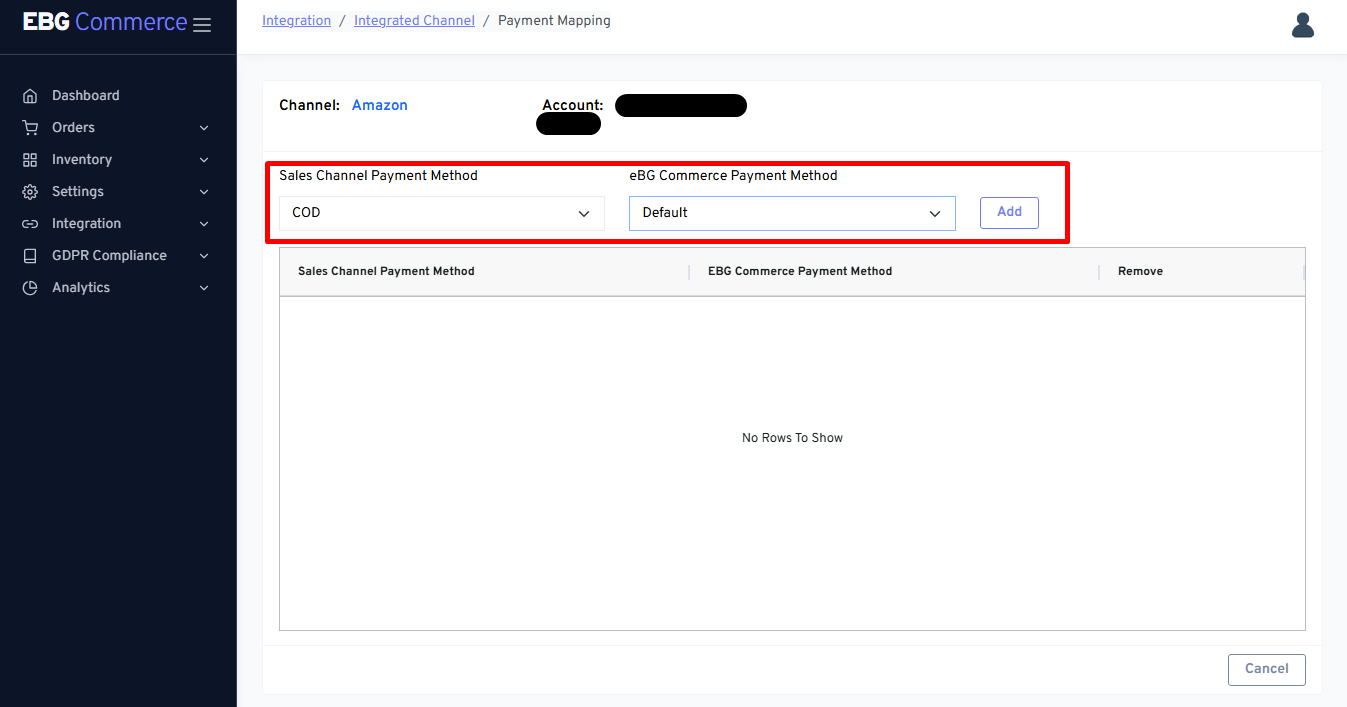Open the Inventory menu item

coord(82,160)
